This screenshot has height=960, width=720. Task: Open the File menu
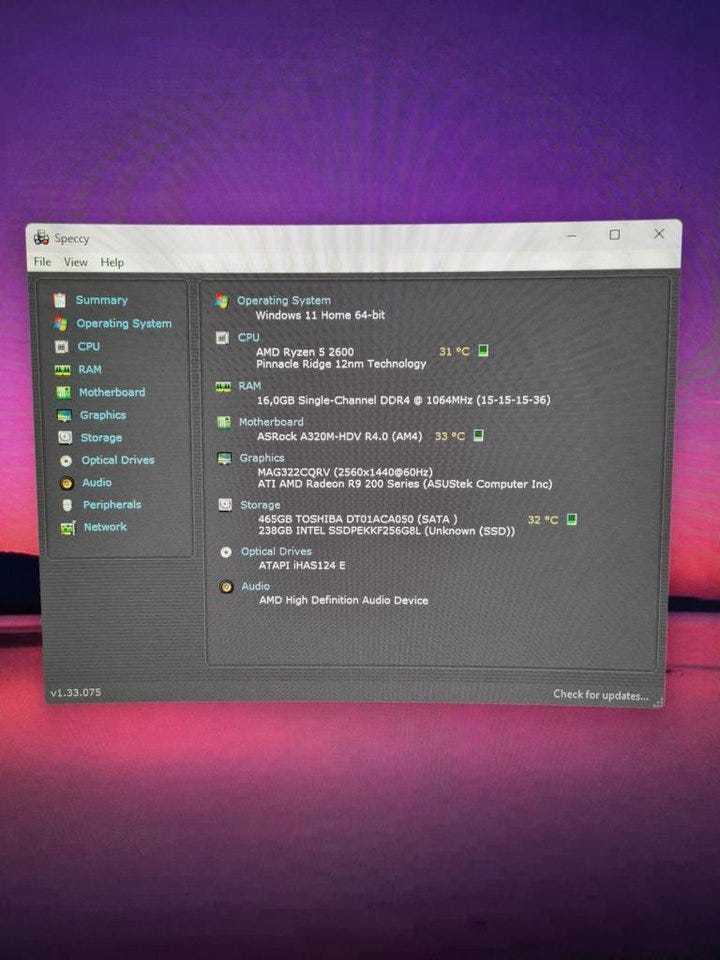[x=42, y=261]
